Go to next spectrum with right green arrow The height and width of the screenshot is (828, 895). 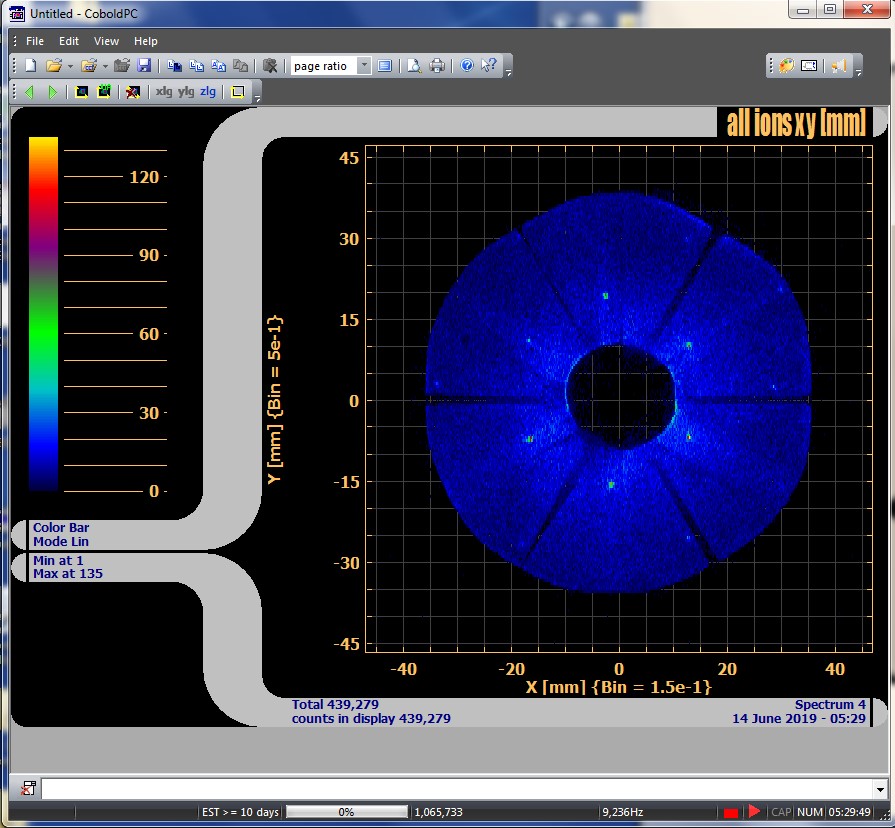[x=53, y=92]
